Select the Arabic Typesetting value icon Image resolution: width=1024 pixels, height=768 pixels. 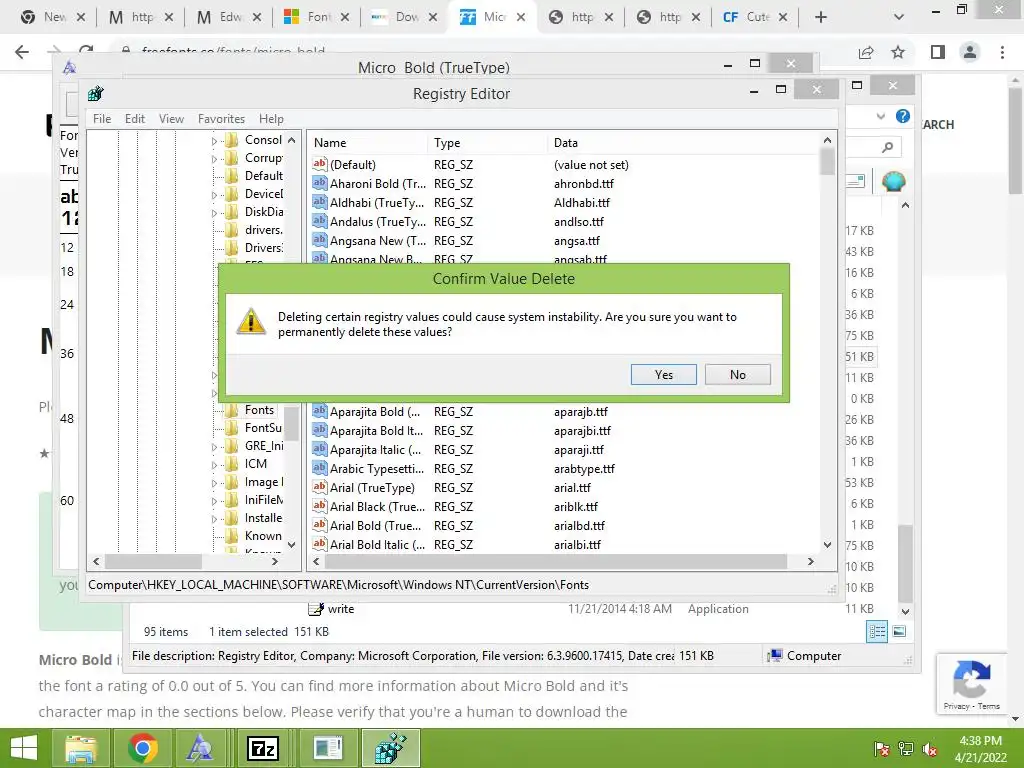(x=319, y=468)
